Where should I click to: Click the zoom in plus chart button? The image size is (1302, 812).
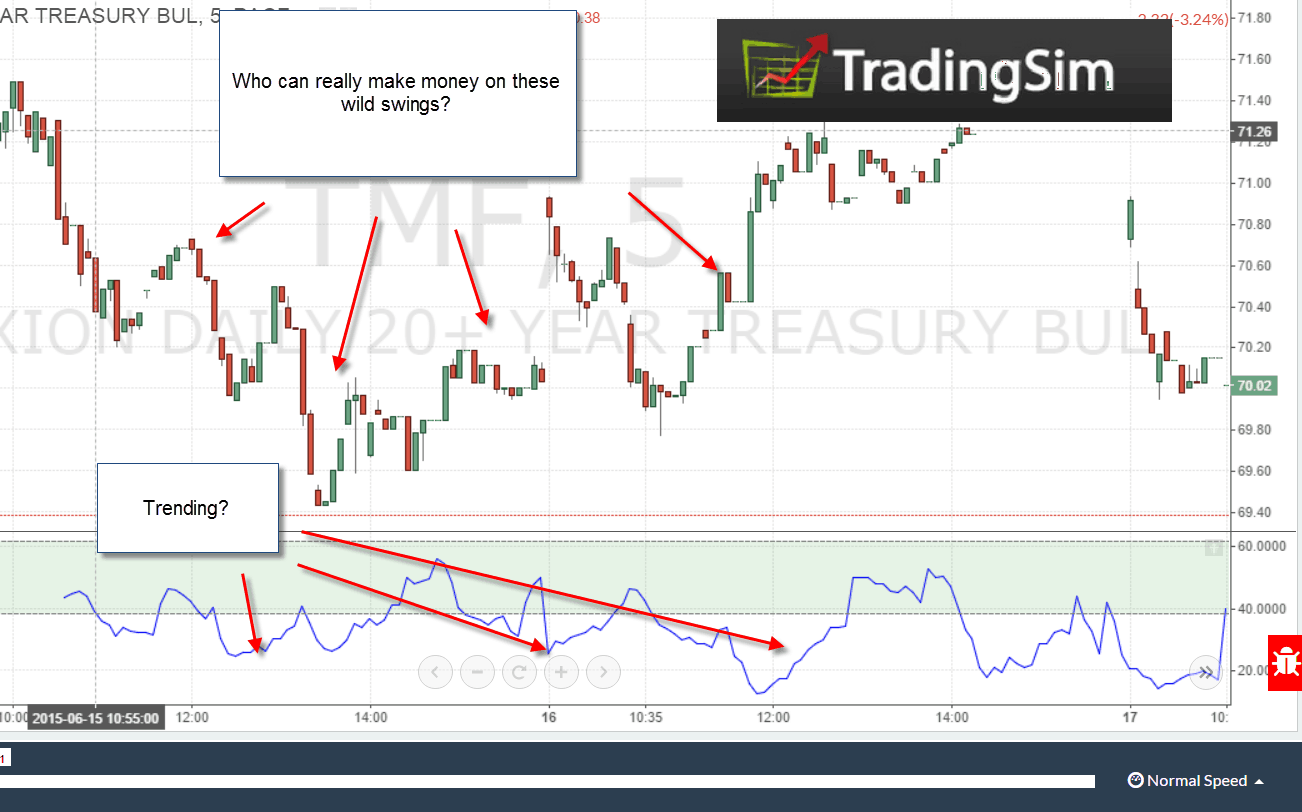click(x=561, y=672)
